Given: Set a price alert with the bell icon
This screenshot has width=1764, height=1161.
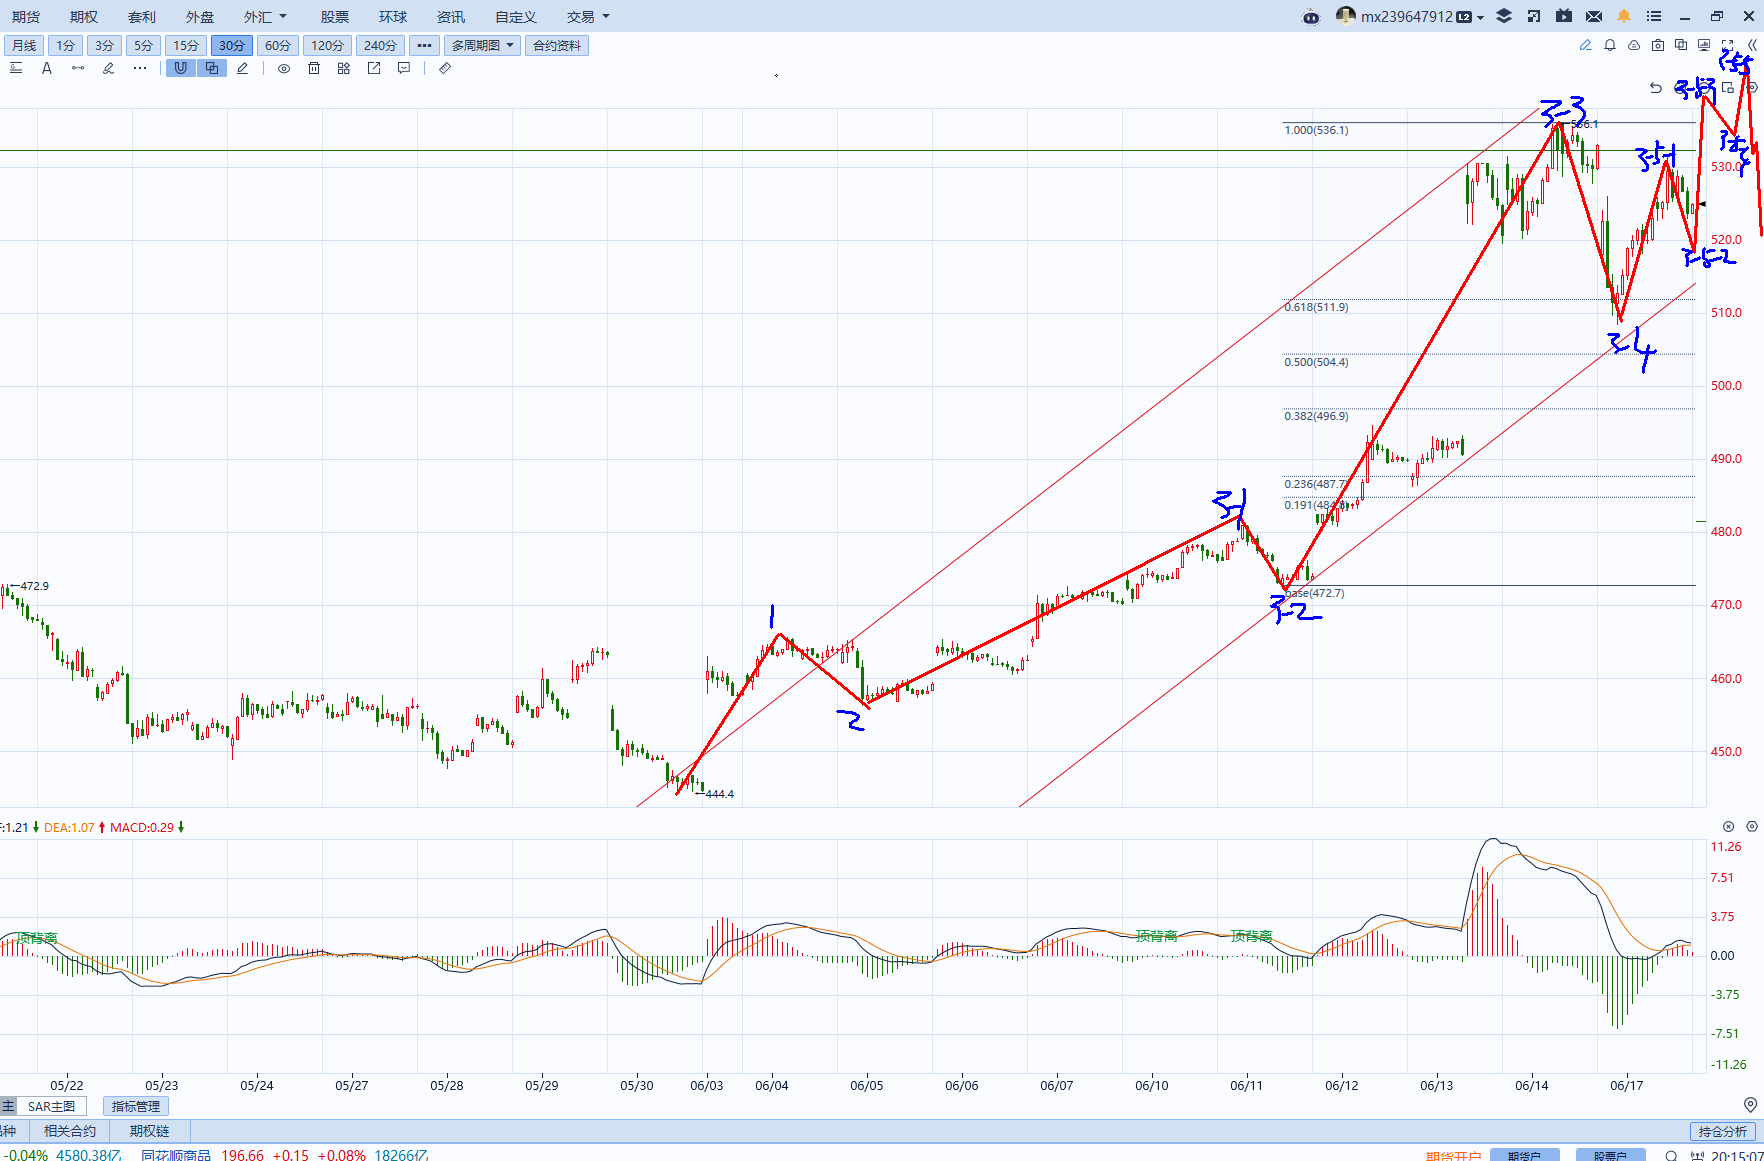Looking at the screenshot, I should 1610,45.
